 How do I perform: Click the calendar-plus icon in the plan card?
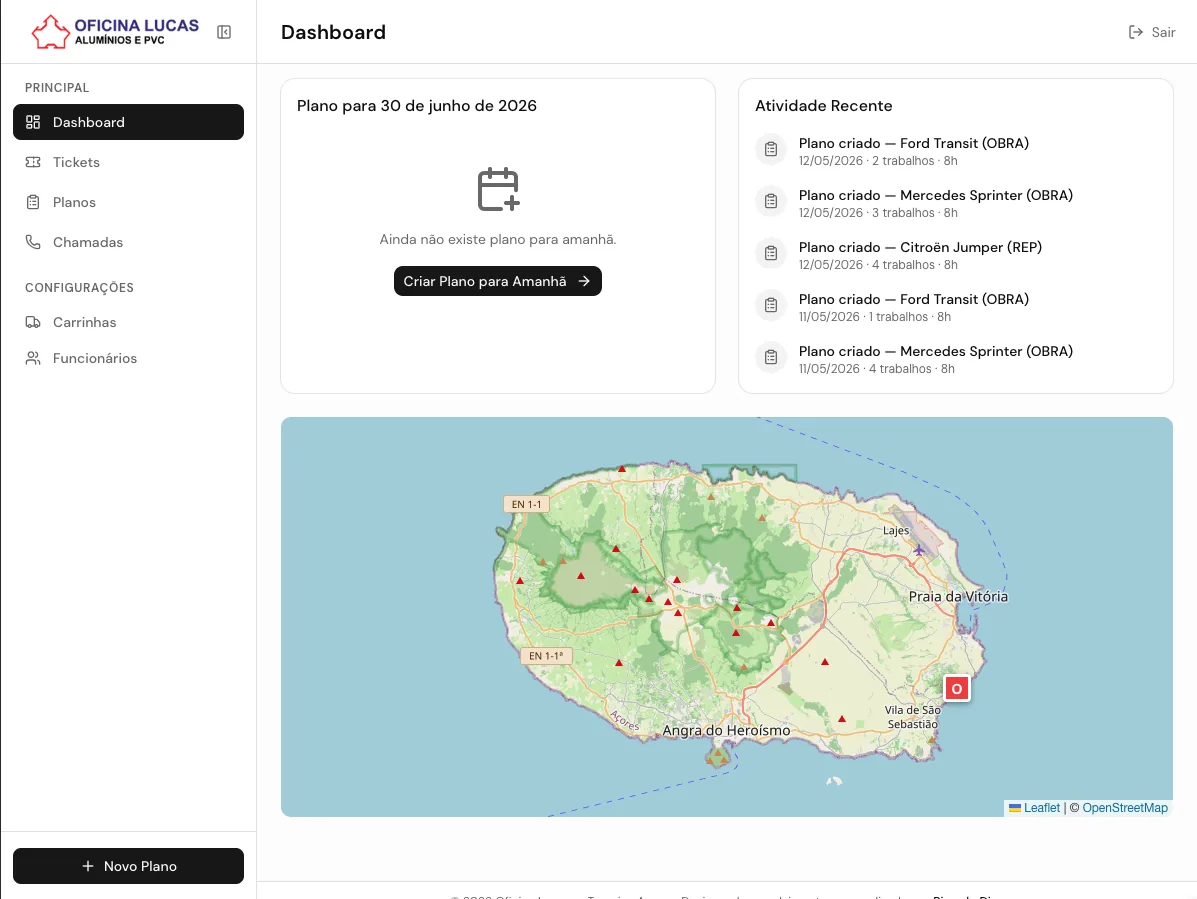tap(498, 189)
